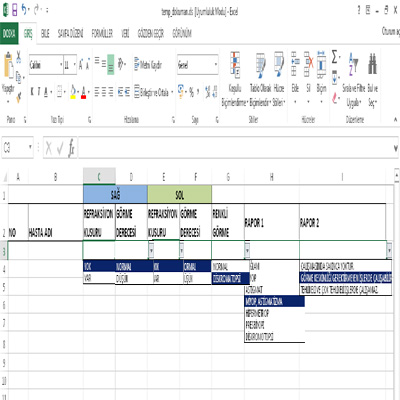400x400 pixels.
Task: Toggle Wrap Text (Metni Kaydır)
Action: 148,64
